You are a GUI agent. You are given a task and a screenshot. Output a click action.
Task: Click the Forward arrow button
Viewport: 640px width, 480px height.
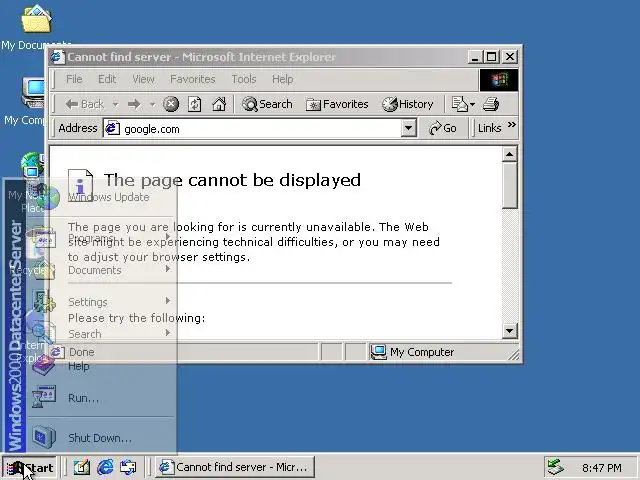134,104
